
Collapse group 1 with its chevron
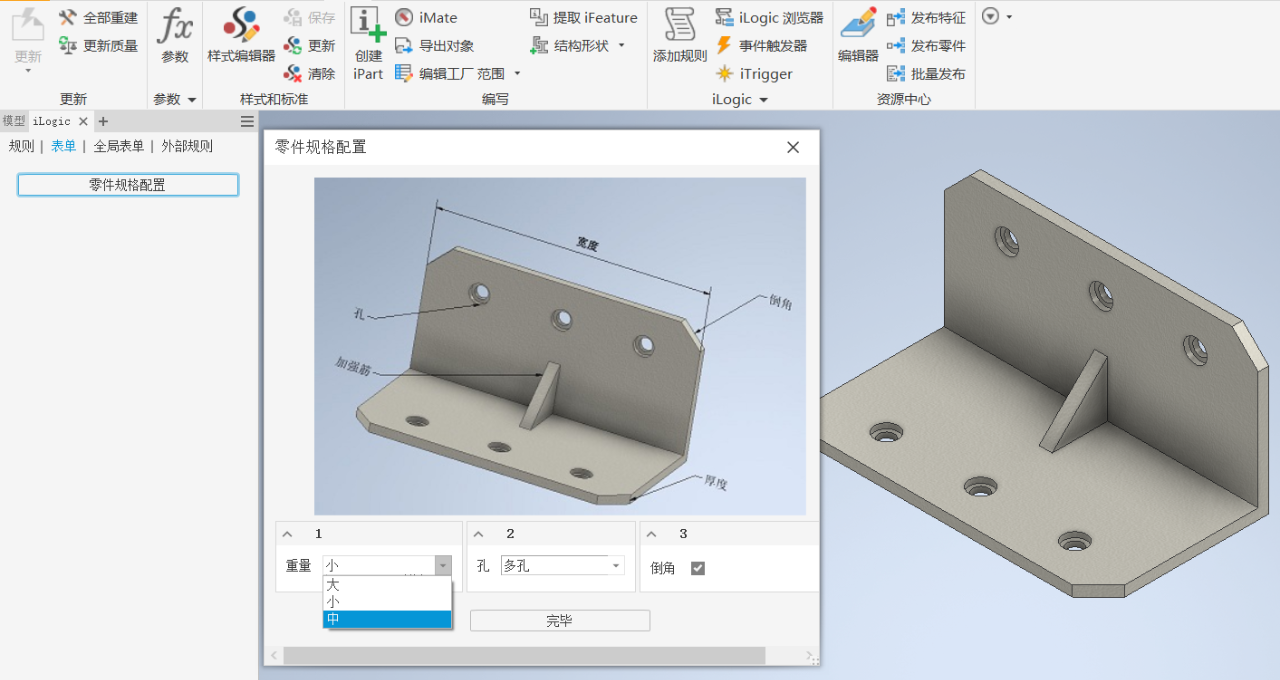pos(288,534)
